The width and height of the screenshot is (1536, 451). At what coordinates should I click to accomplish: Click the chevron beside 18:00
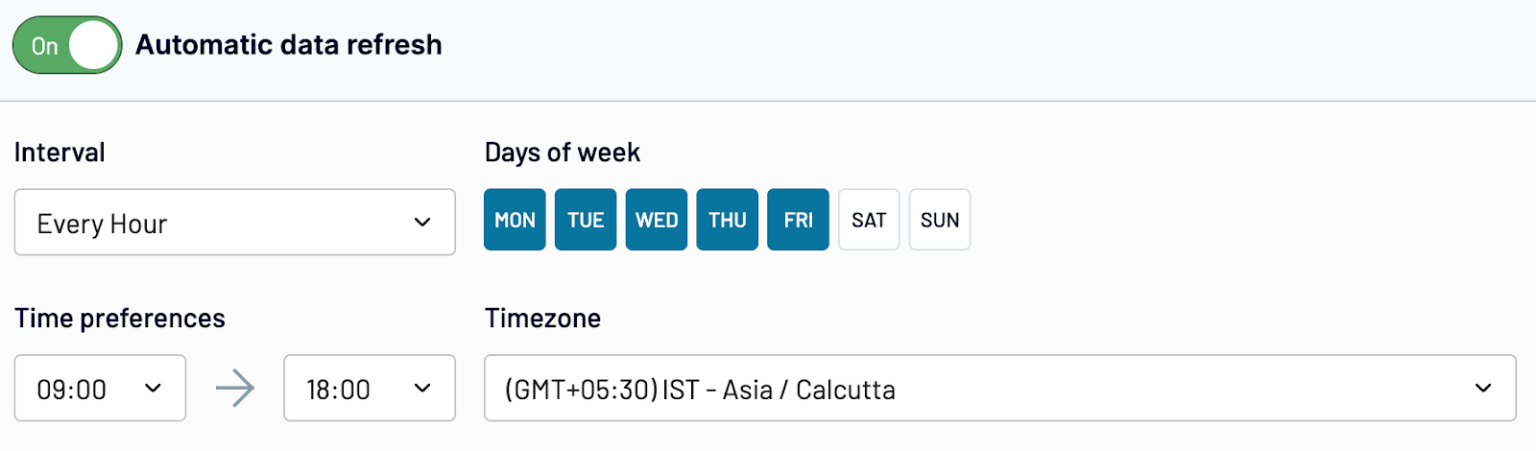click(x=422, y=388)
